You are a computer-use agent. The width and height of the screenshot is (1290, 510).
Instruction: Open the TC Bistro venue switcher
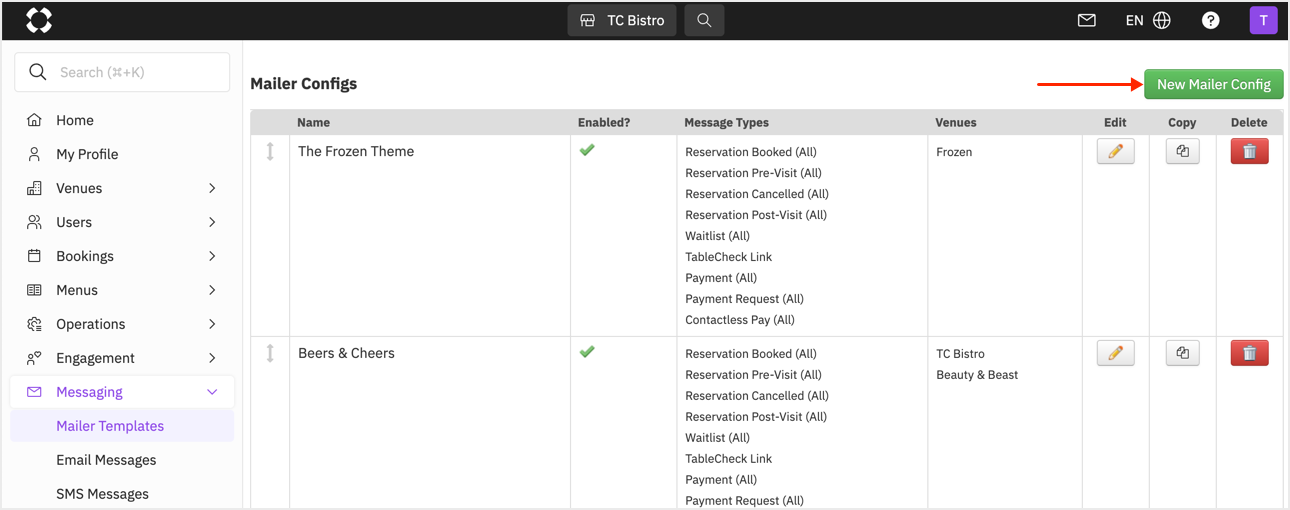pos(622,20)
